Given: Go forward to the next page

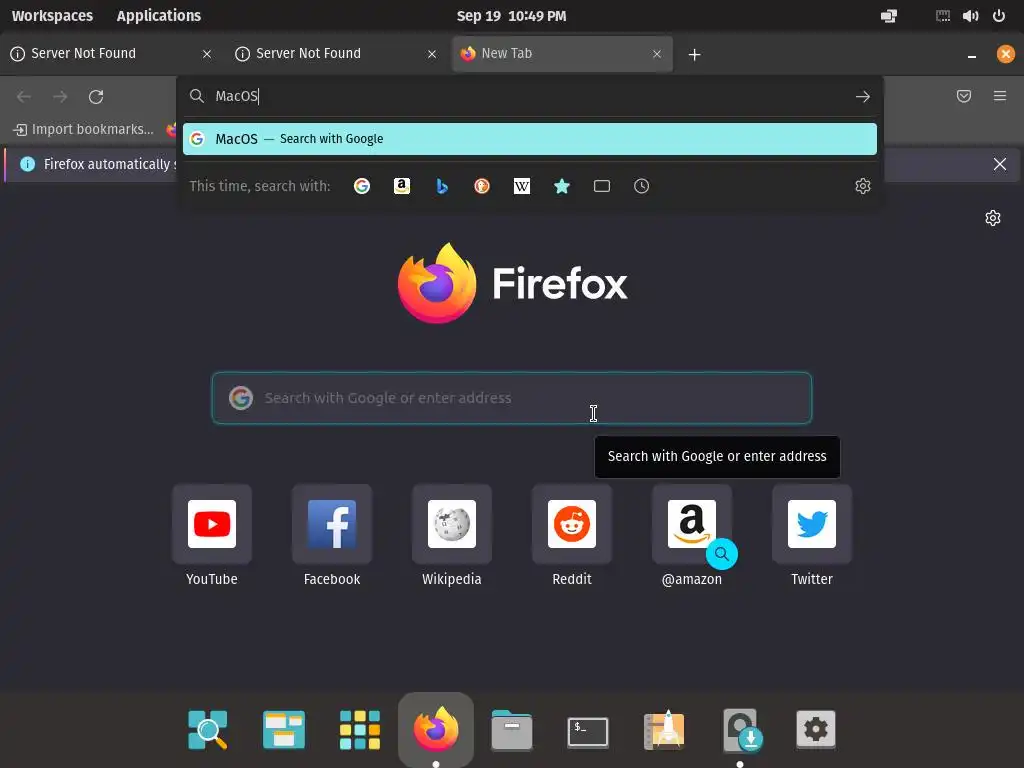Looking at the screenshot, I should click(x=60, y=97).
